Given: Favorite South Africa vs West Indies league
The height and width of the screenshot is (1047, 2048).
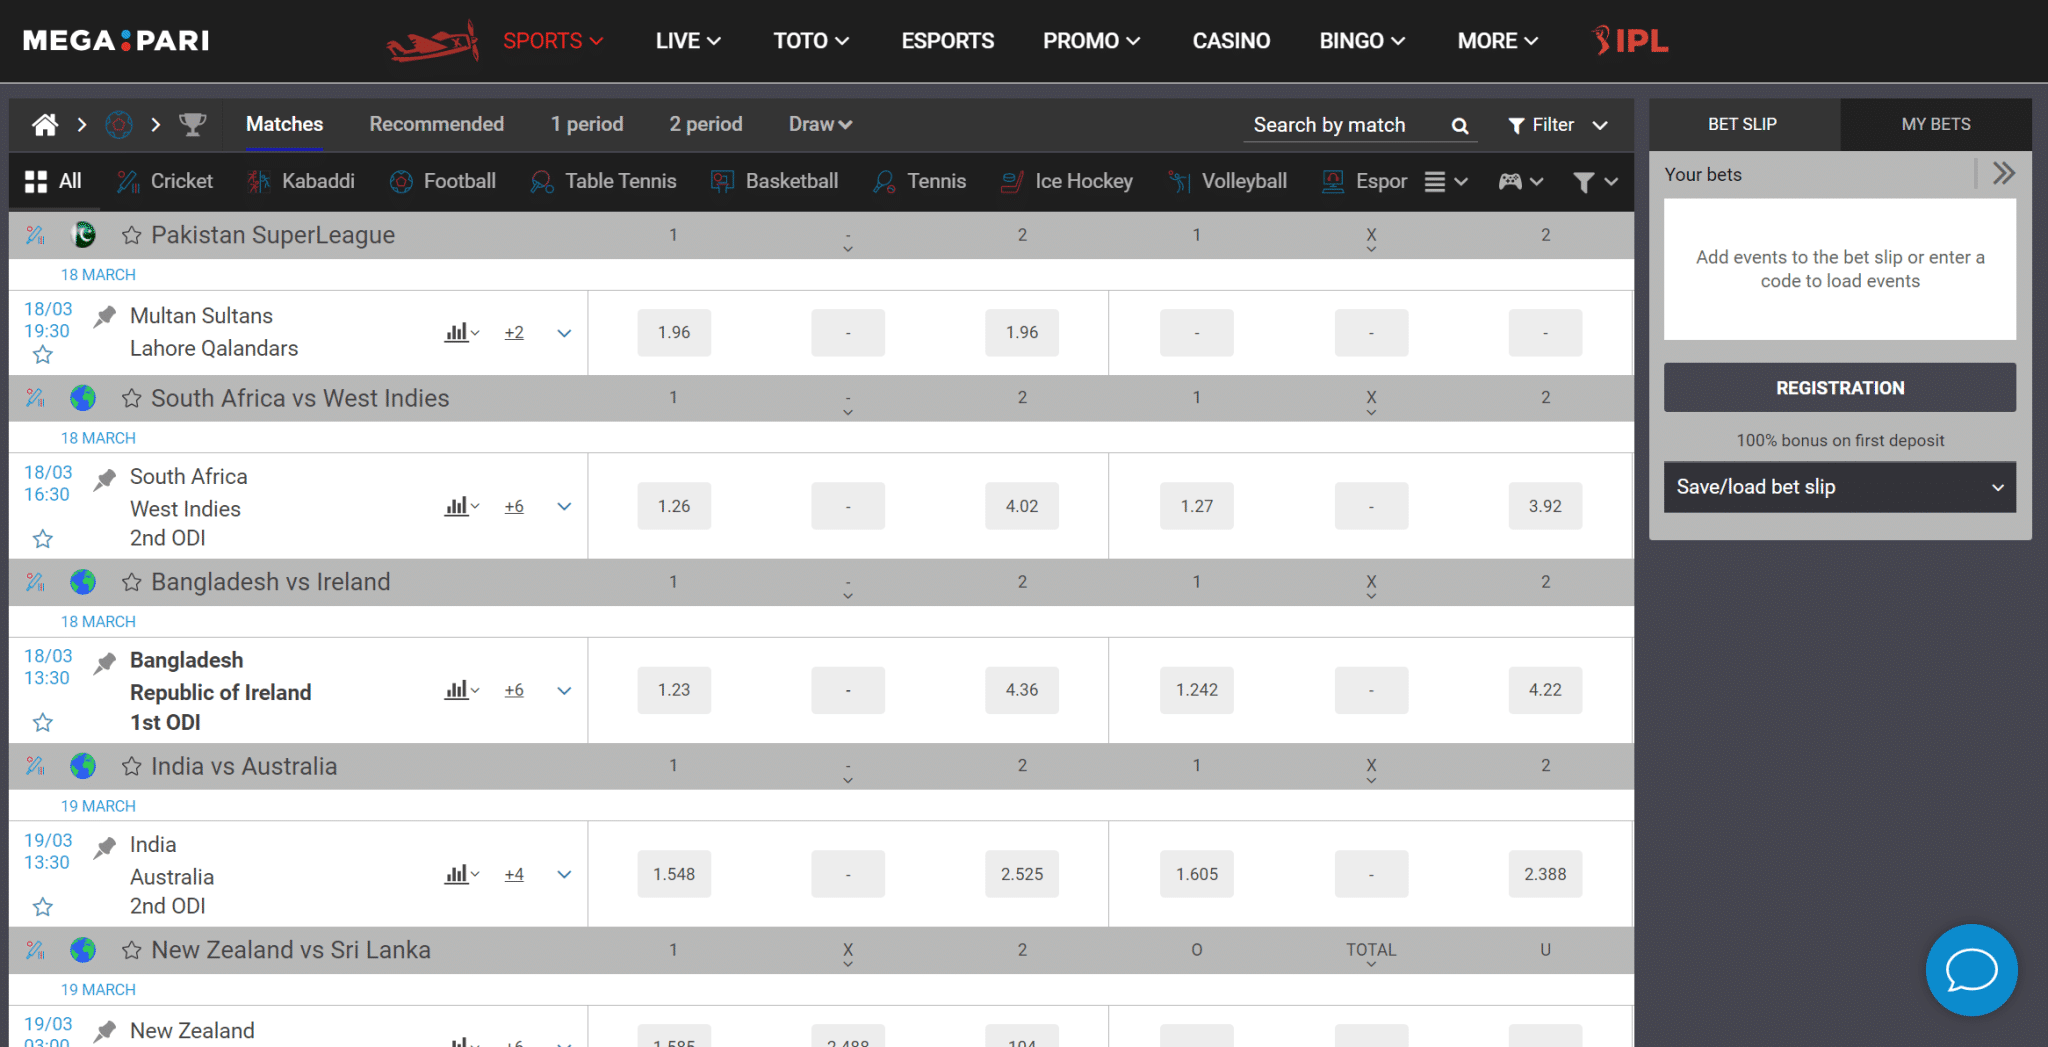Looking at the screenshot, I should coord(131,398).
